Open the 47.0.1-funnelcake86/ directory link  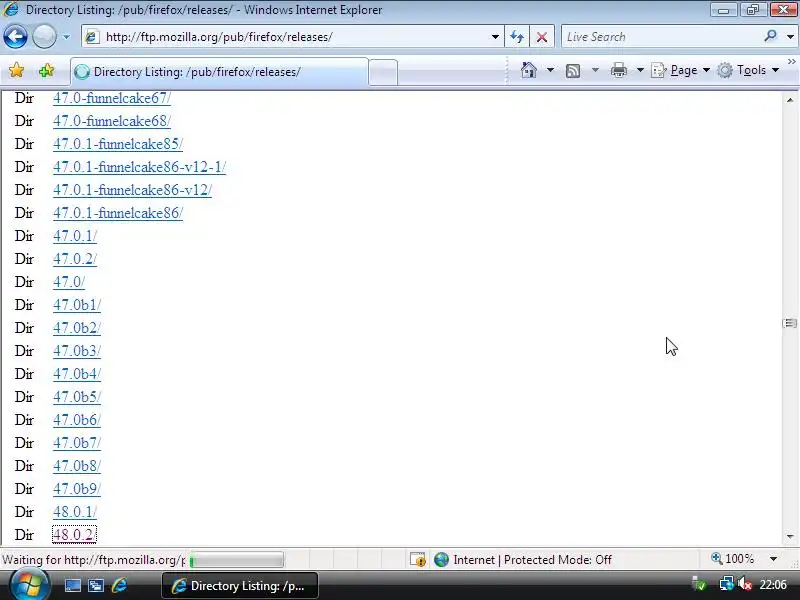tap(118, 213)
